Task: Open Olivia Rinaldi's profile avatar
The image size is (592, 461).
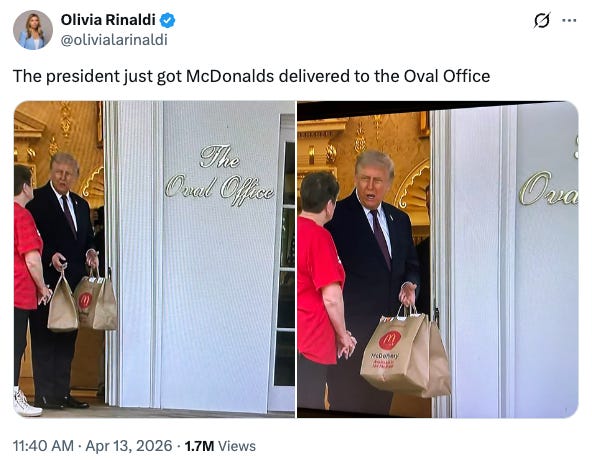Action: pyautogui.click(x=33, y=30)
